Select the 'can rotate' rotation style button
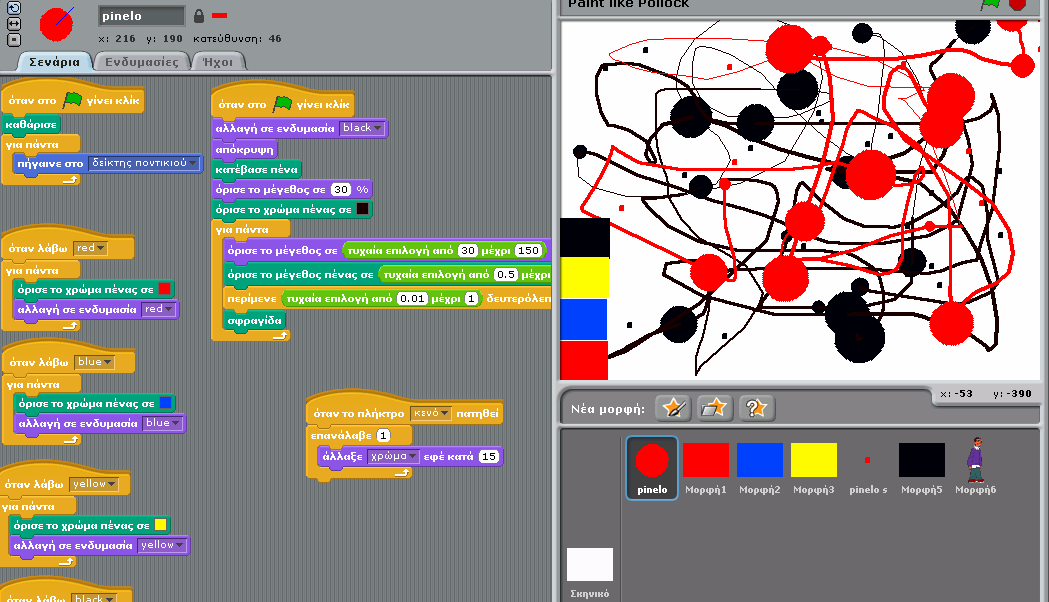The height and width of the screenshot is (602, 1049). click(x=13, y=8)
